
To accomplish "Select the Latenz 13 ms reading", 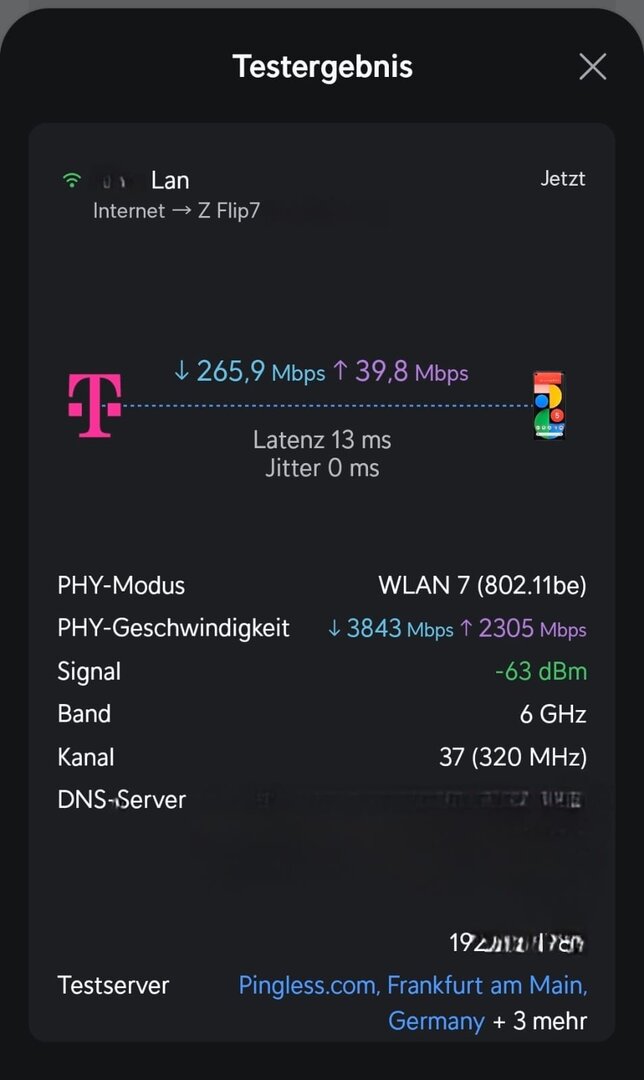I will point(322,440).
